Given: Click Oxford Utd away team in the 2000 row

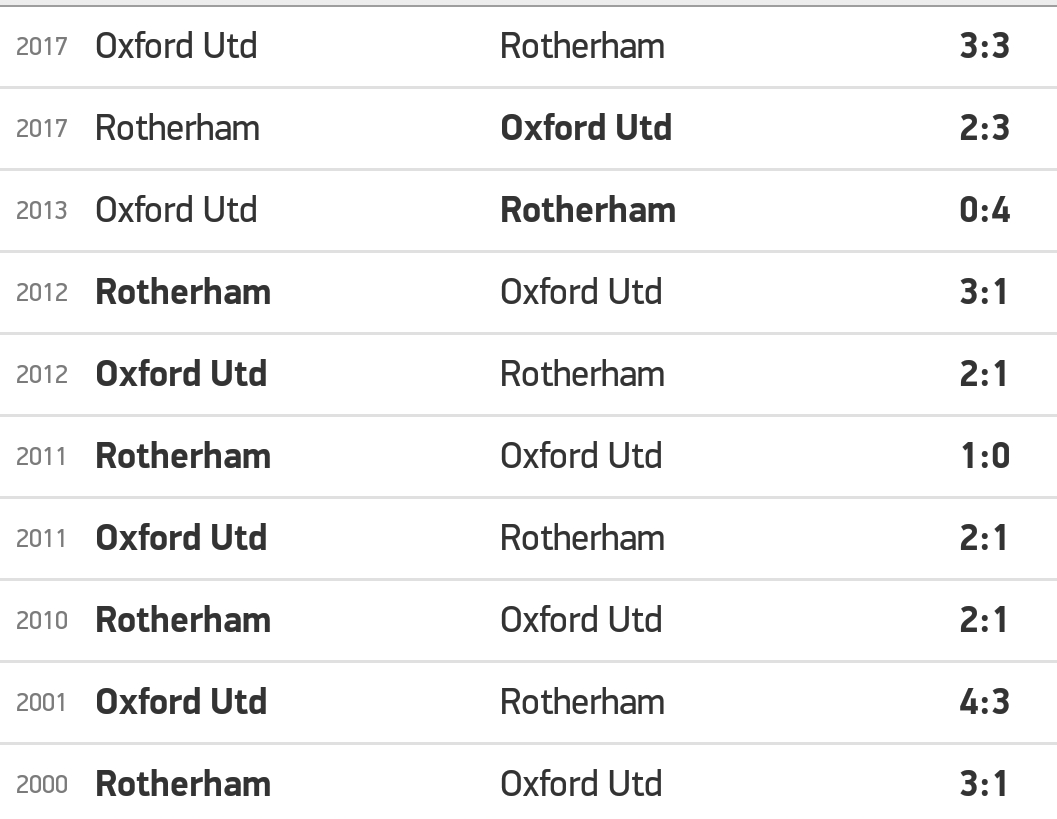Looking at the screenshot, I should click(581, 785).
